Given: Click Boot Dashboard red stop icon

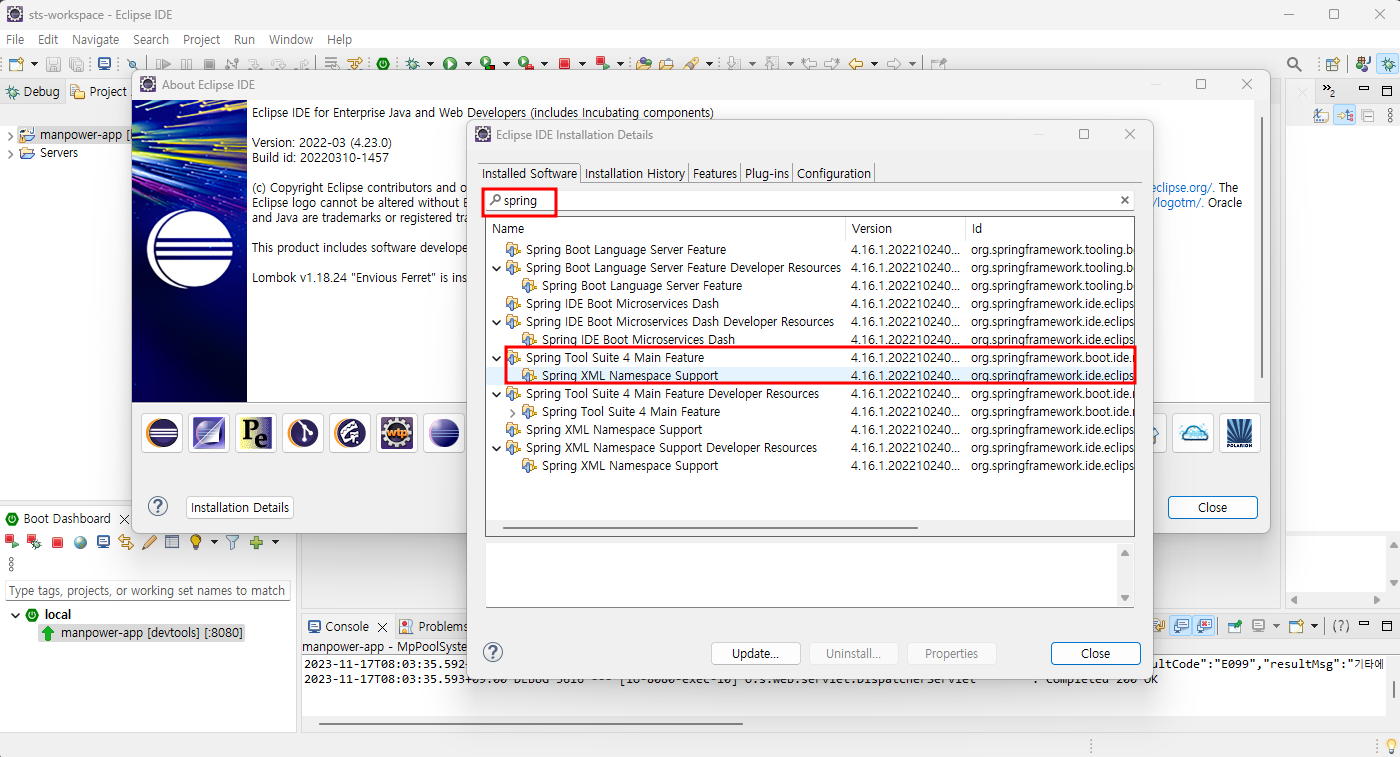Looking at the screenshot, I should (x=57, y=542).
